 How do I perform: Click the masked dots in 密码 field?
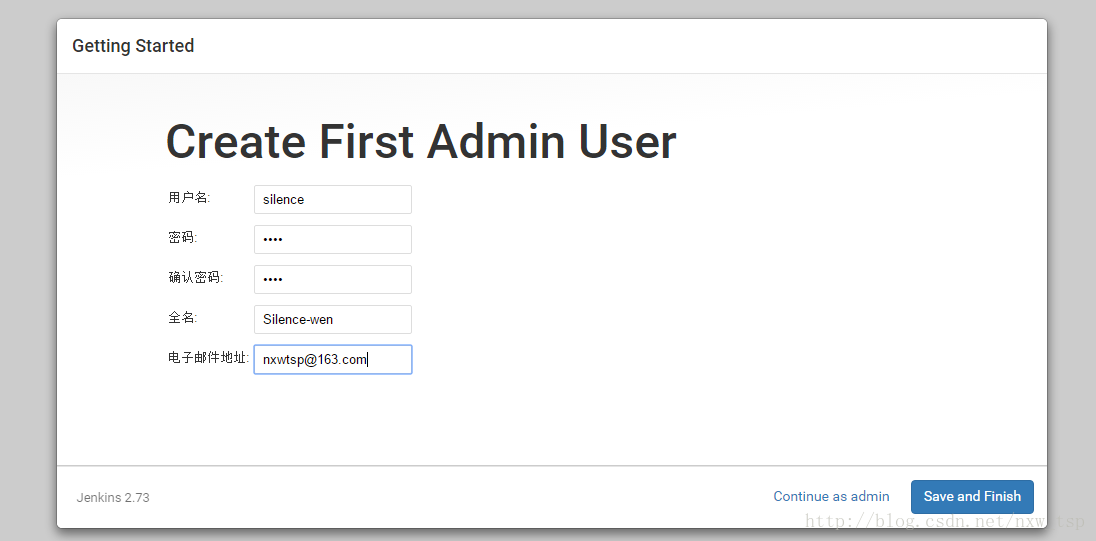(x=273, y=239)
